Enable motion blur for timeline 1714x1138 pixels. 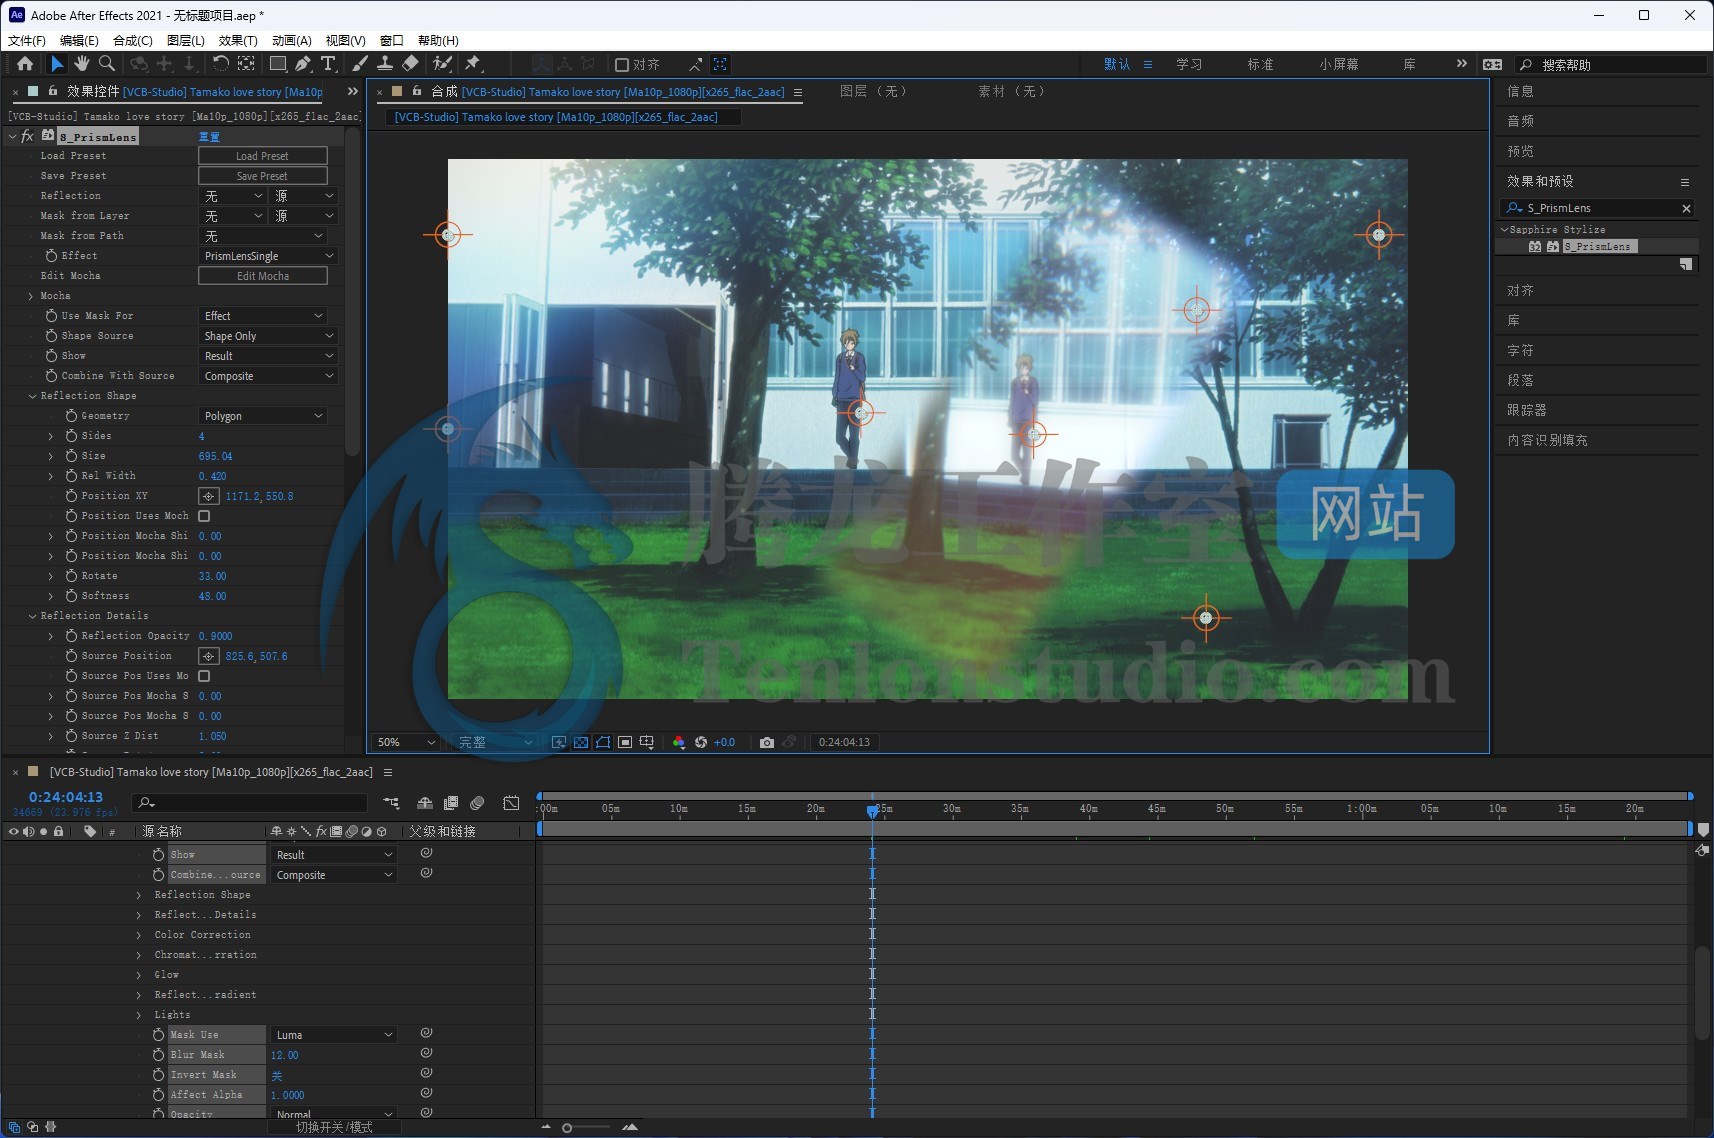[x=478, y=803]
